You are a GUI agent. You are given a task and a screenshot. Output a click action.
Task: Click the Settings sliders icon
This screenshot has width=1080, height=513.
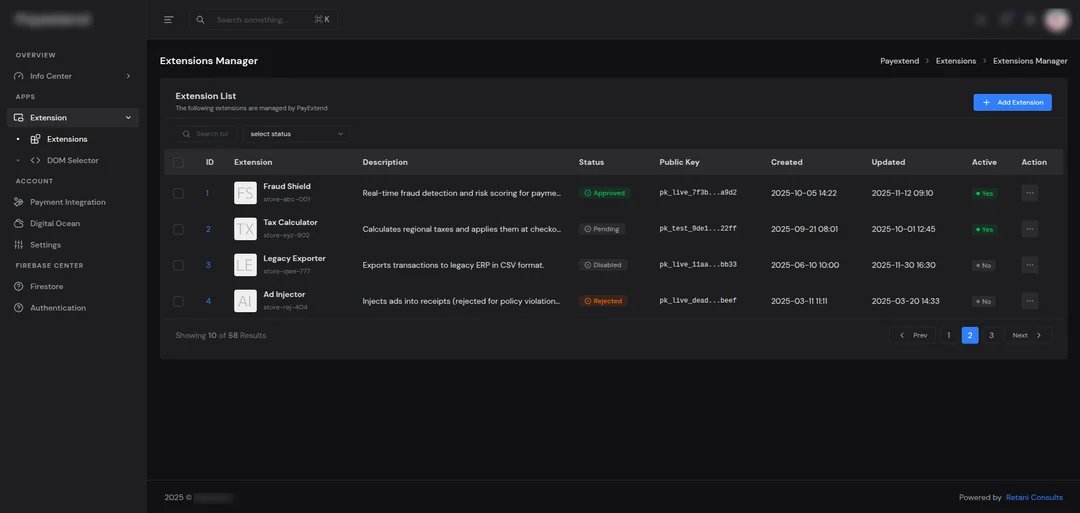click(19, 245)
